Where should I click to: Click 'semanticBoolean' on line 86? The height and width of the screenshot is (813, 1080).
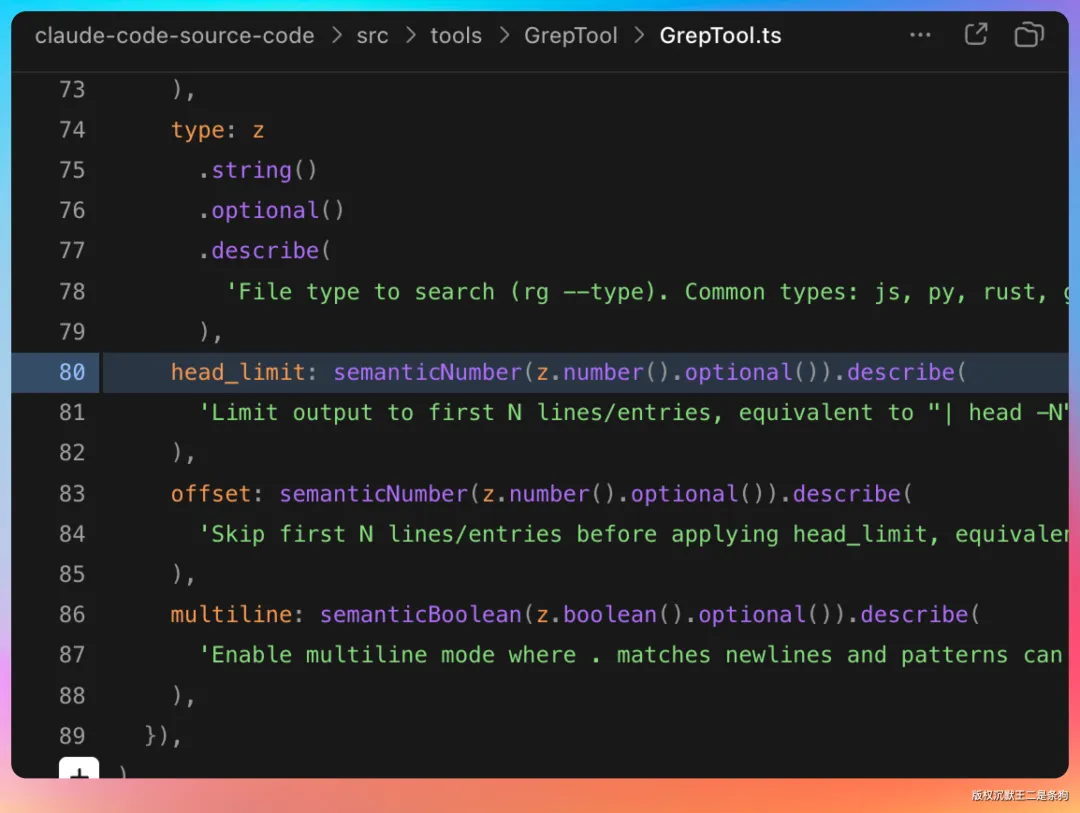[420, 614]
